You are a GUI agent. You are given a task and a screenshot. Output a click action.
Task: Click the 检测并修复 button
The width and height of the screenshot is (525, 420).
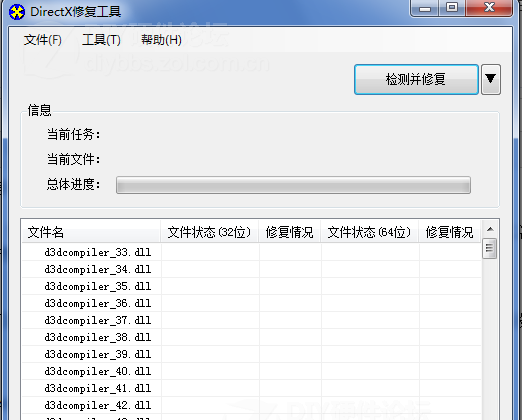416,79
